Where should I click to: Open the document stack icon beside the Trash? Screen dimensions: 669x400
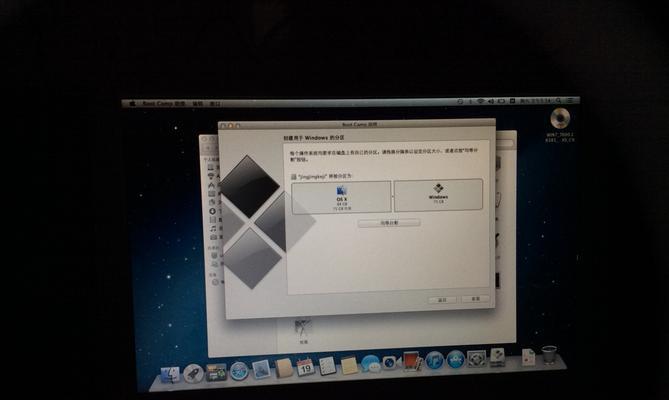point(528,357)
